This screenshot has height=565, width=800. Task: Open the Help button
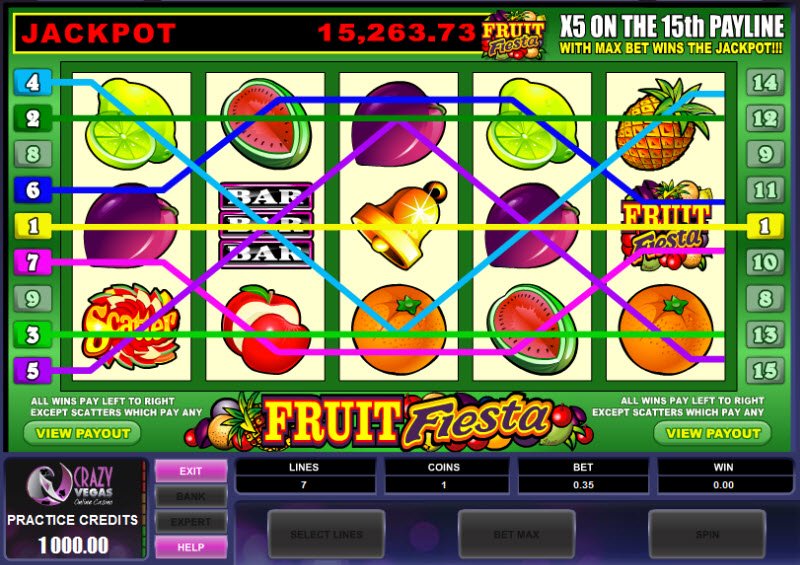pos(191,547)
